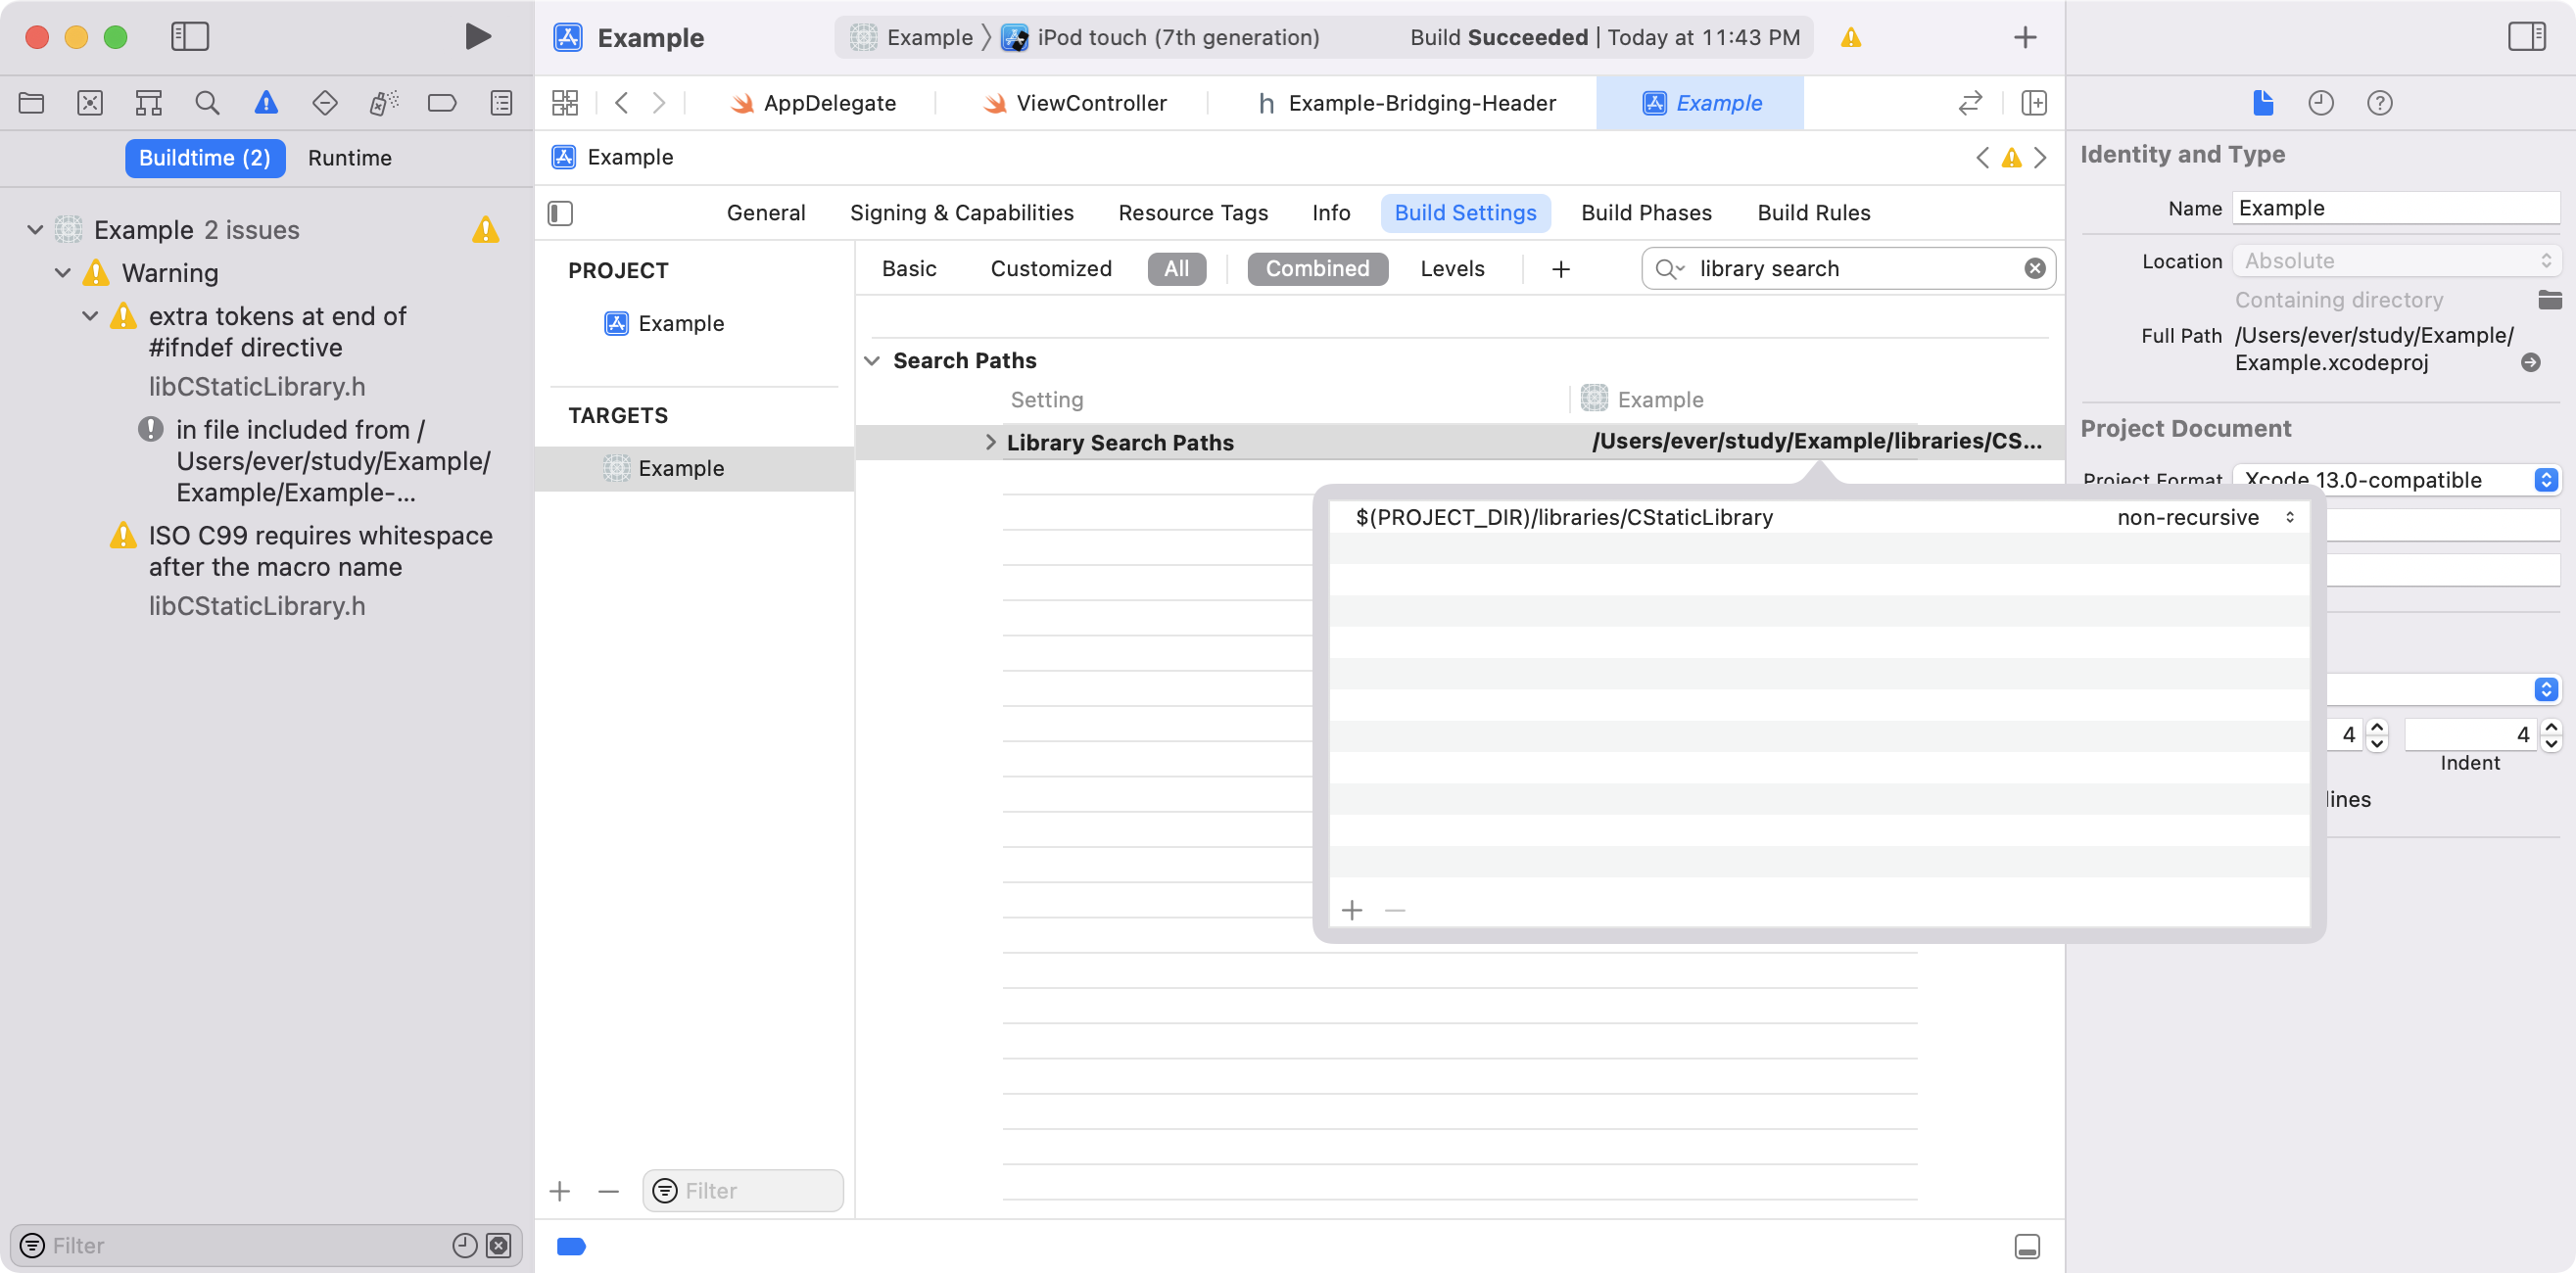
Task: Increase the Indent width stepper
Action: [2551, 727]
